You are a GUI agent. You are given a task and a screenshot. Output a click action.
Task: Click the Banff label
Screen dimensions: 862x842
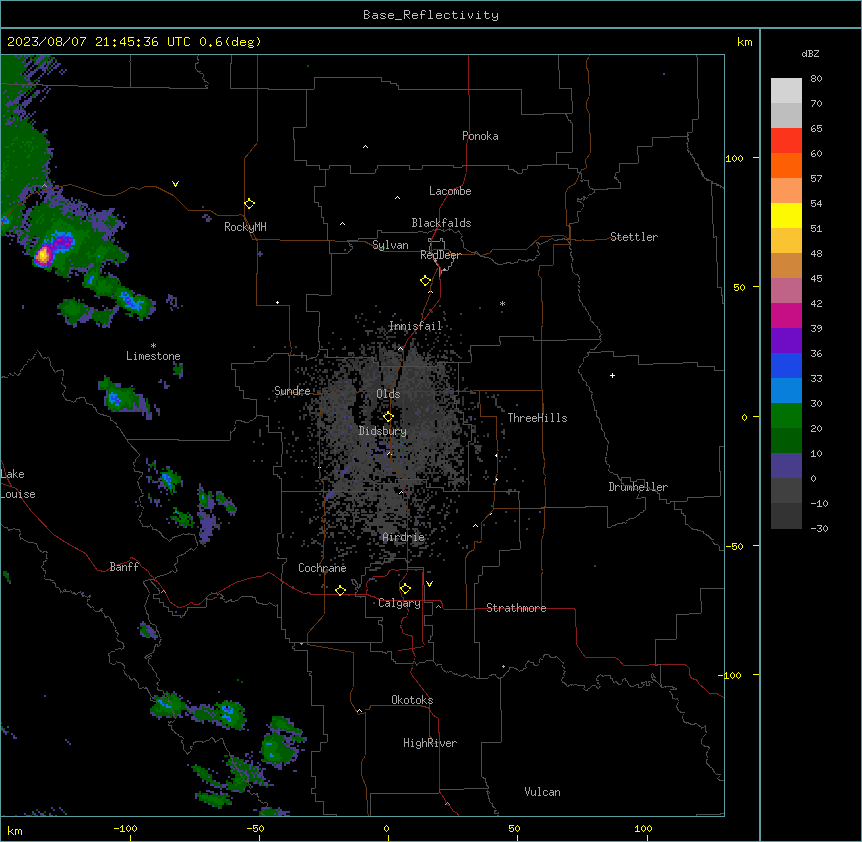pos(124,567)
